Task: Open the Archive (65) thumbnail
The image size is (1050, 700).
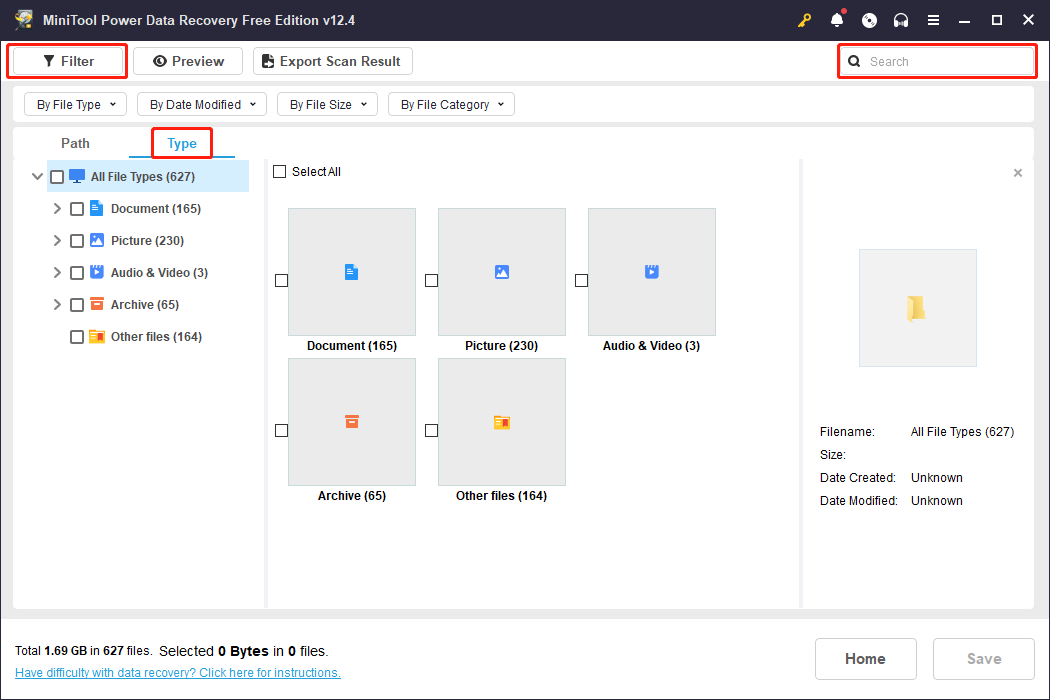Action: [352, 422]
